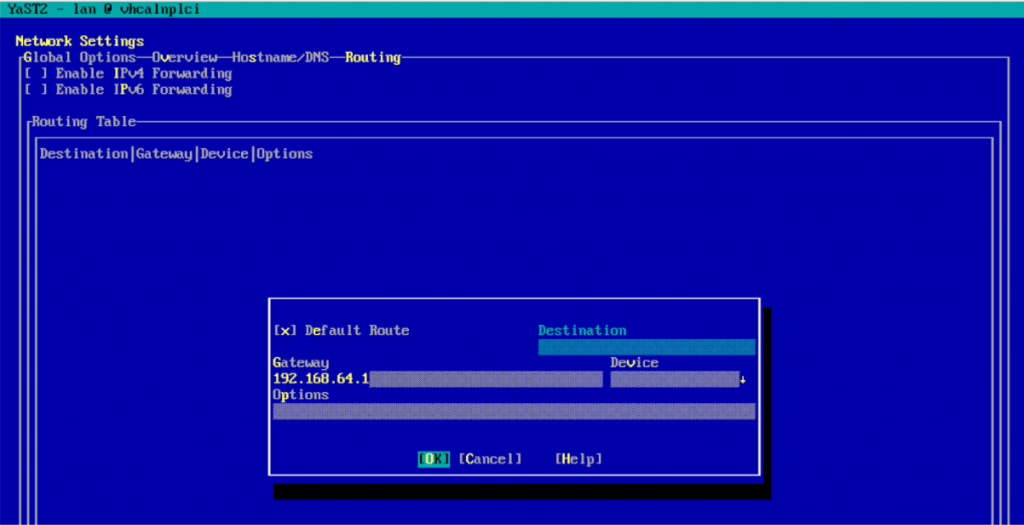Click the Destination column header

pos(84,154)
